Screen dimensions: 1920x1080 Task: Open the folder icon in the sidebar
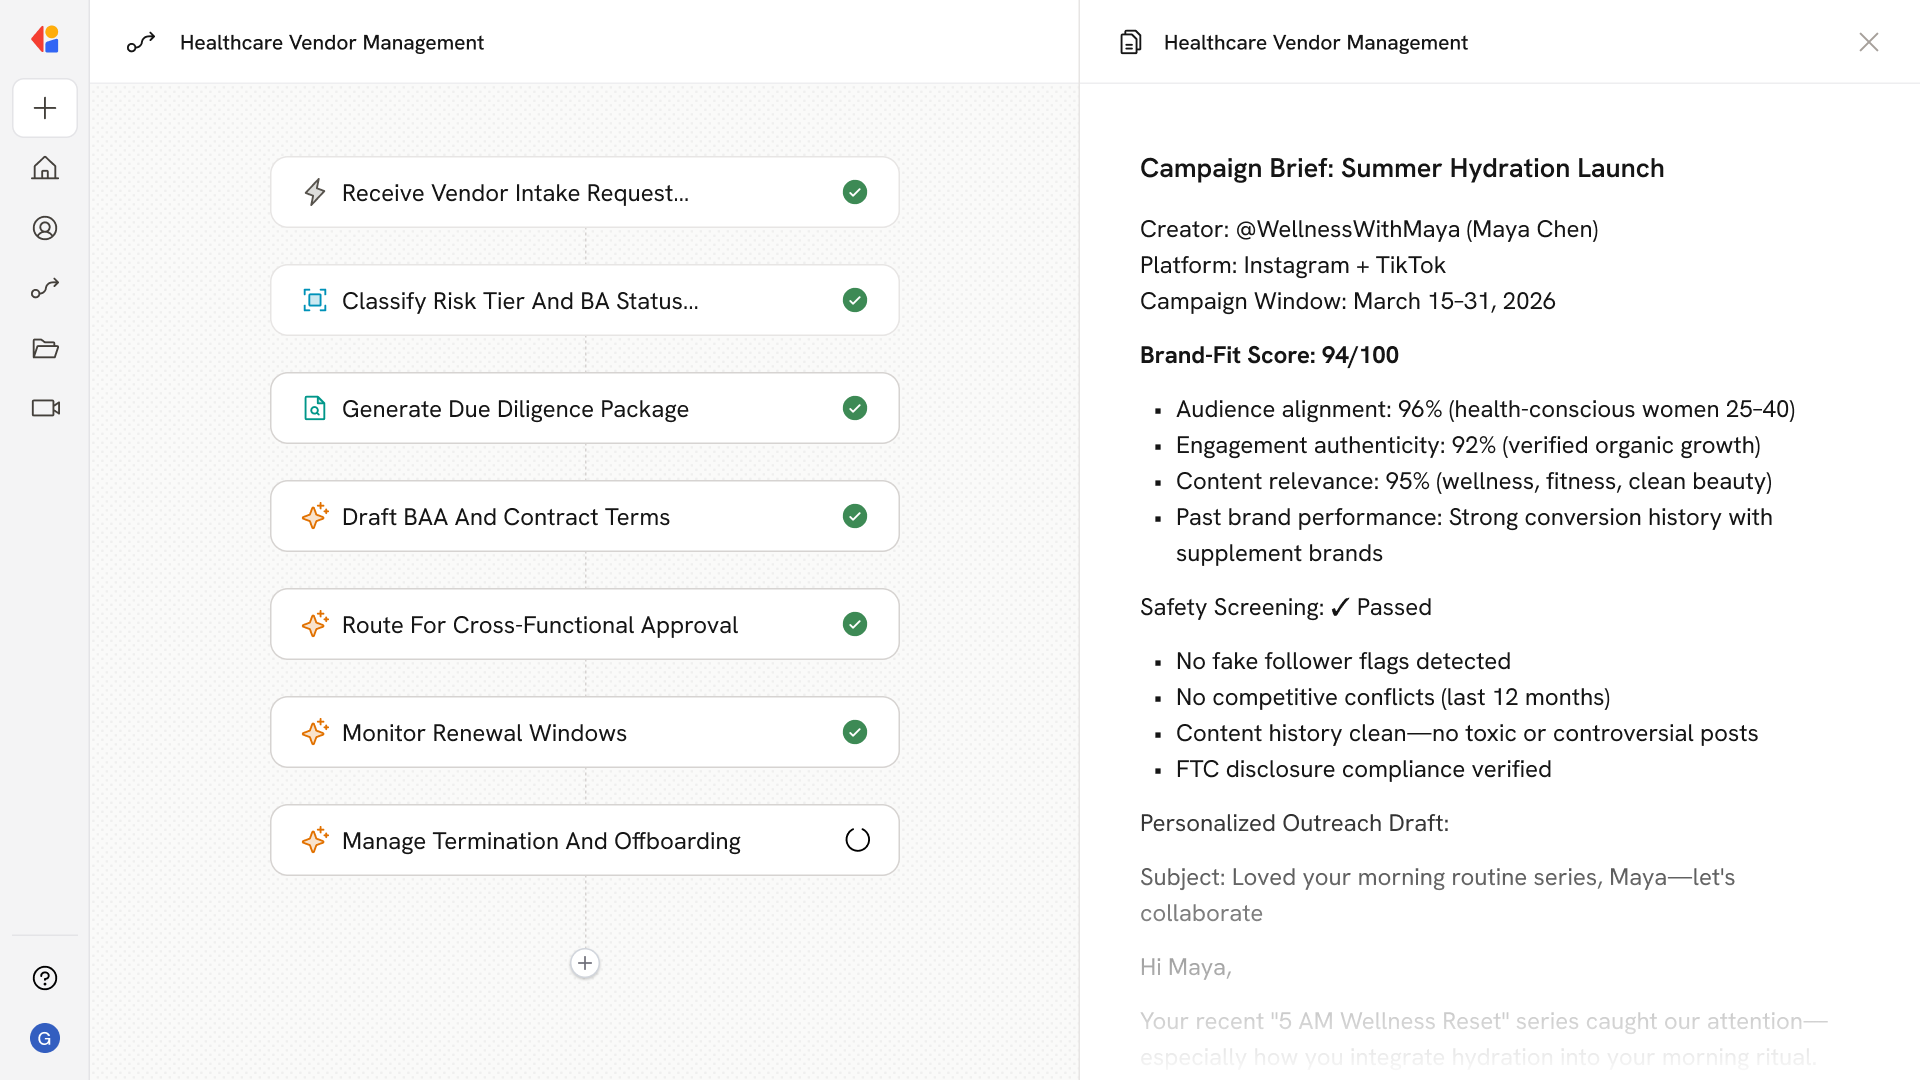(45, 348)
